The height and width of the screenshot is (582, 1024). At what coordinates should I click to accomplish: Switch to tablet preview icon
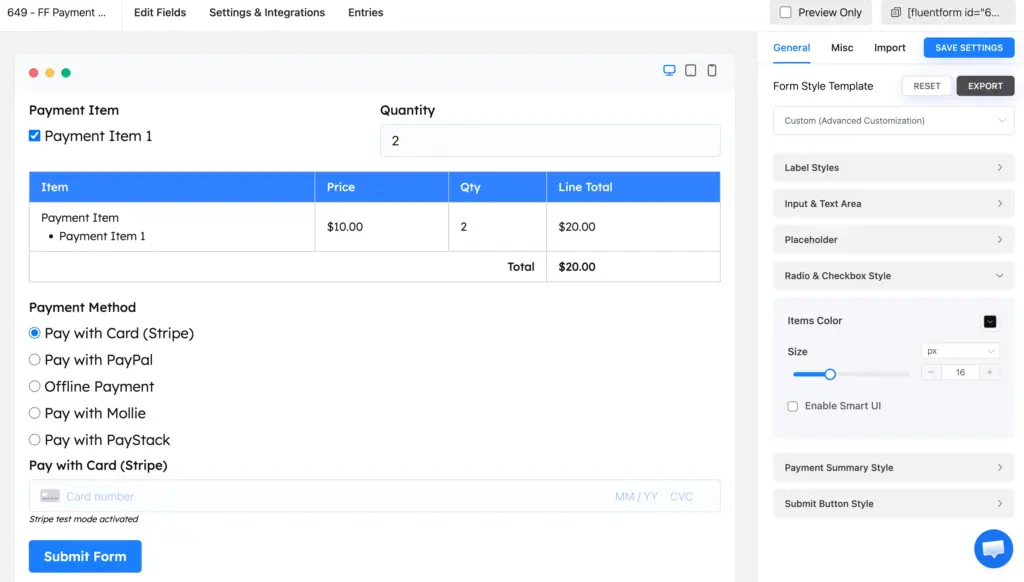coord(690,71)
